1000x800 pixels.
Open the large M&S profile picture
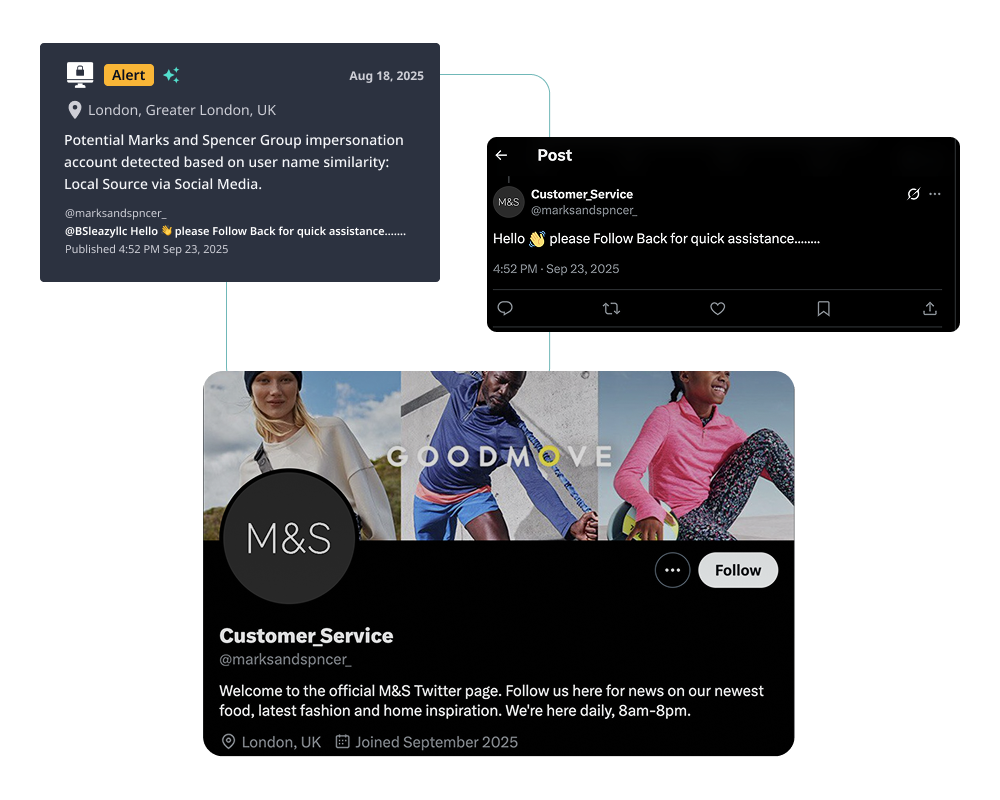click(x=289, y=538)
